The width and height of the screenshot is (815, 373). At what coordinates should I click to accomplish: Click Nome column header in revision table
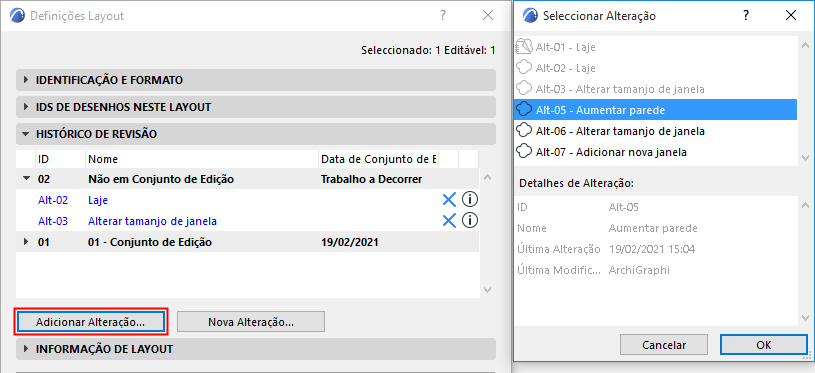coord(202,159)
